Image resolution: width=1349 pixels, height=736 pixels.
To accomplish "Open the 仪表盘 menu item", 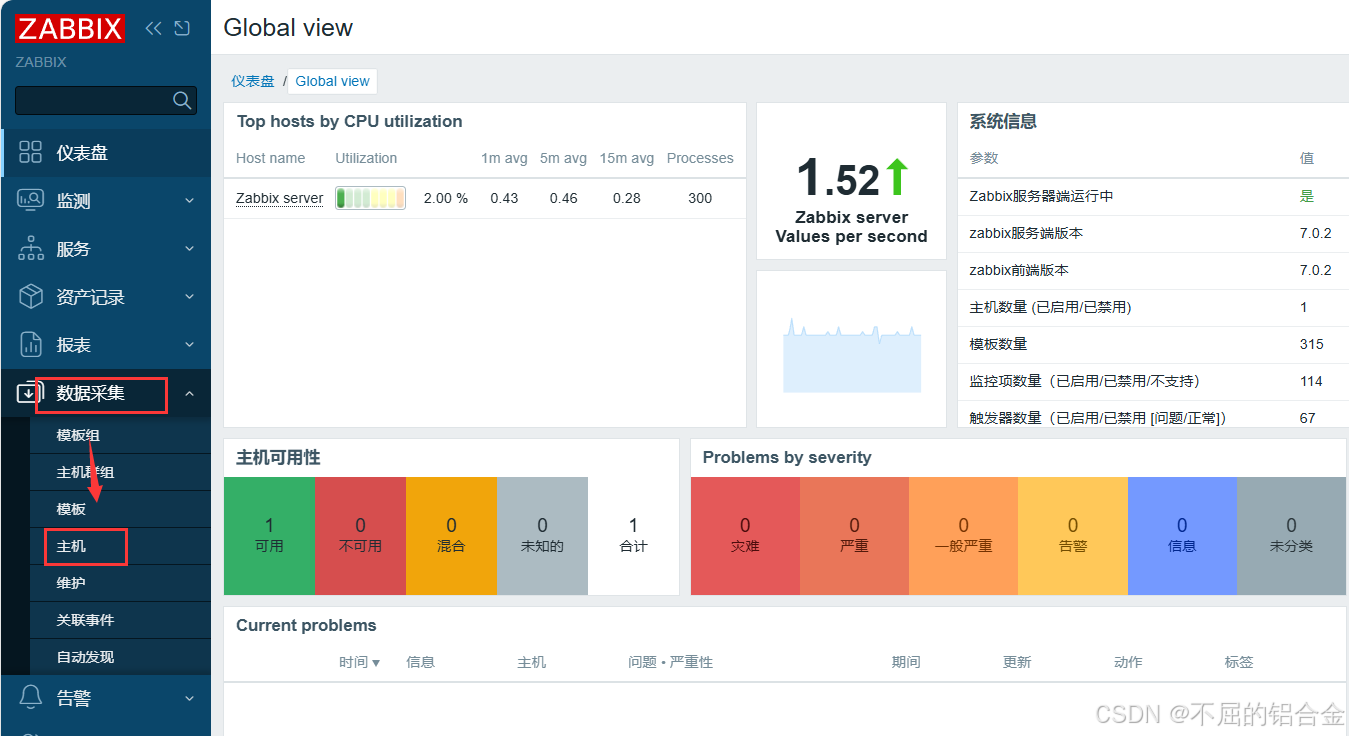I will tap(106, 152).
